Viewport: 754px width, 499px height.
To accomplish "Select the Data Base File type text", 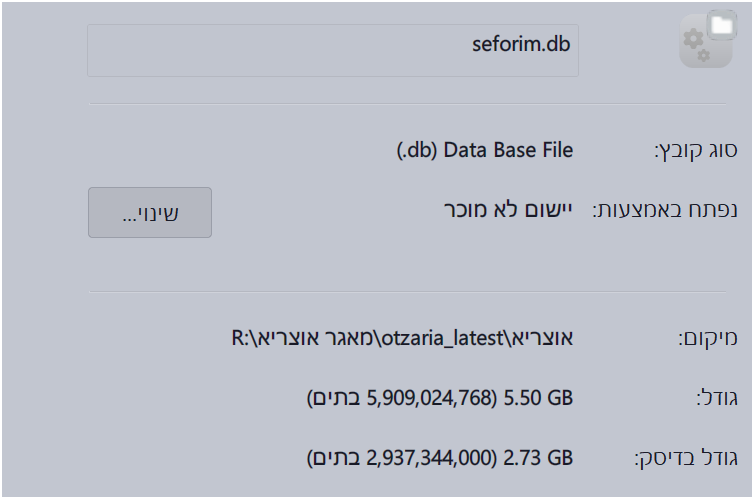I will (507, 151).
